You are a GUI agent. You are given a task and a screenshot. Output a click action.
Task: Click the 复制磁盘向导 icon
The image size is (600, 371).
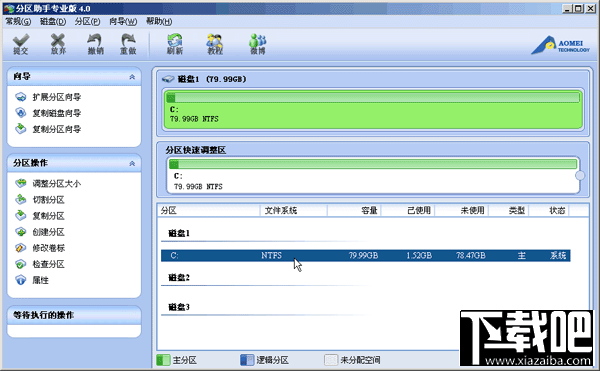(x=21, y=113)
